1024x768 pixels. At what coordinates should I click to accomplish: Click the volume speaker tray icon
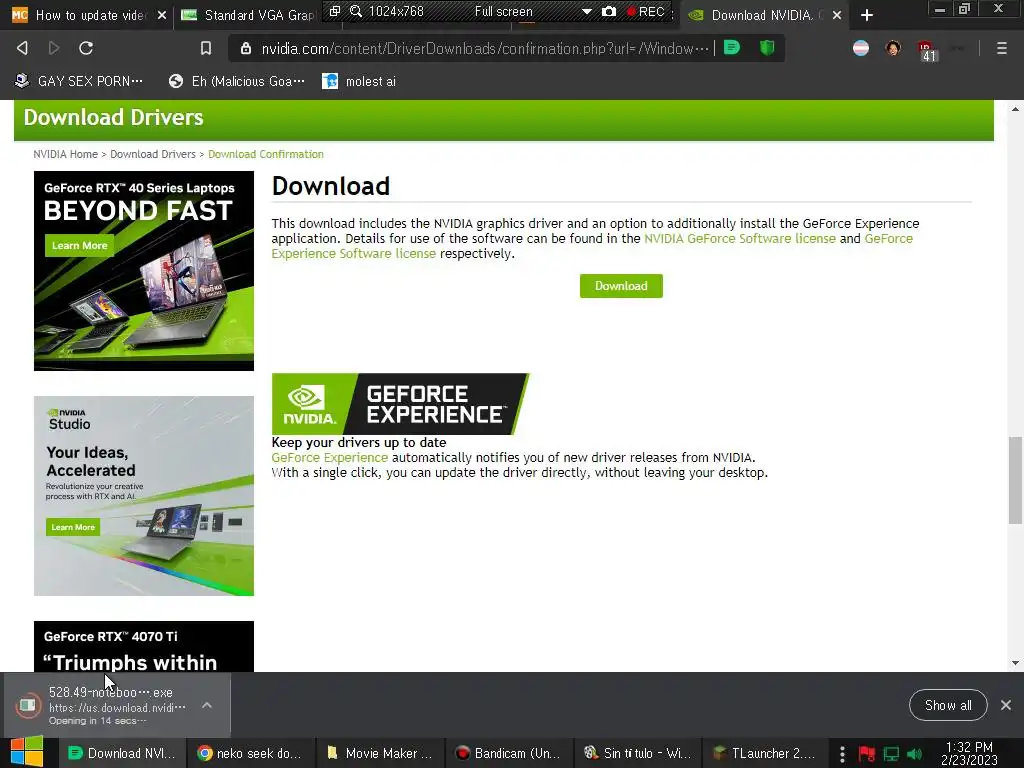coord(914,754)
